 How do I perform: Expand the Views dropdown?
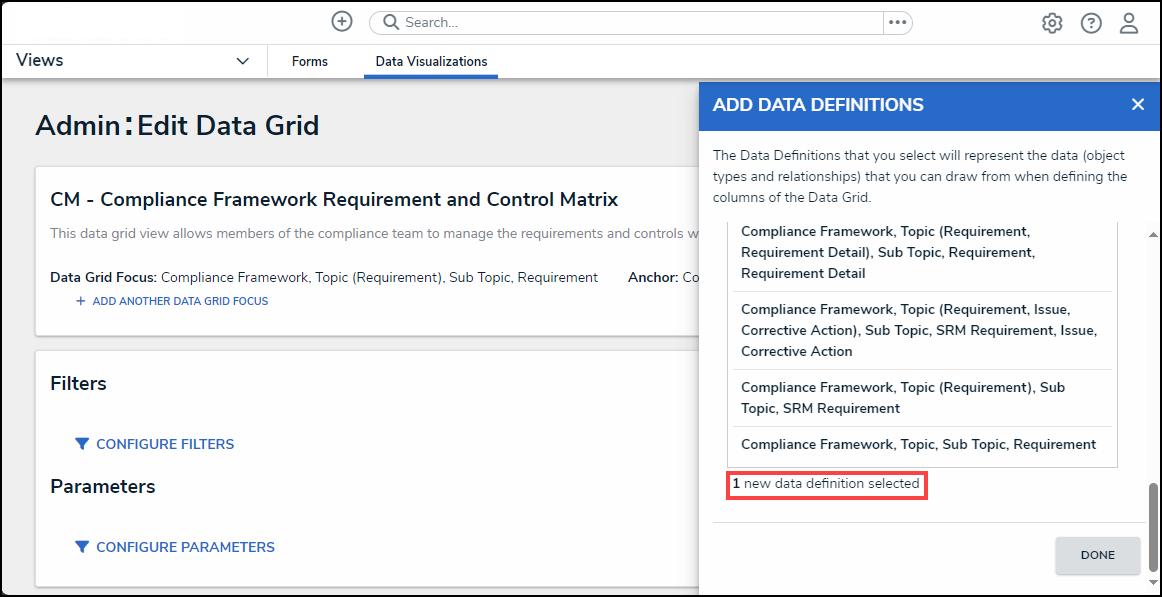(242, 61)
